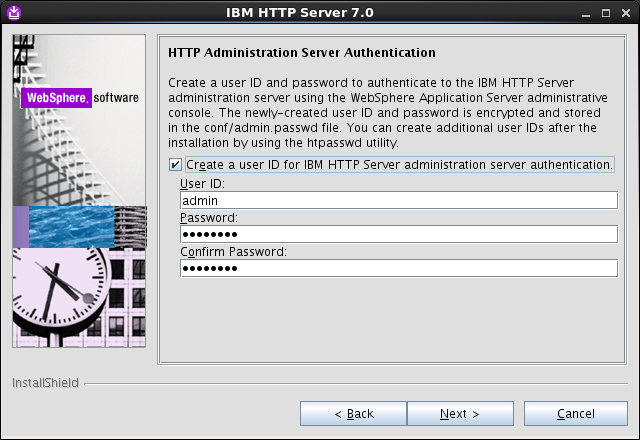The height and width of the screenshot is (440, 640).
Task: Click the WebSphere software logo
Action: 80,98
